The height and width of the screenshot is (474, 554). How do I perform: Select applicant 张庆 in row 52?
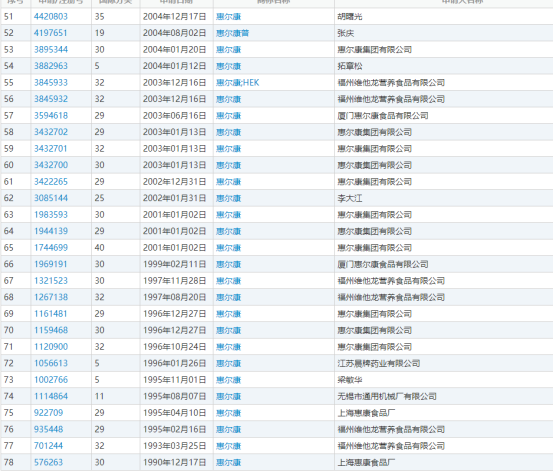click(346, 33)
